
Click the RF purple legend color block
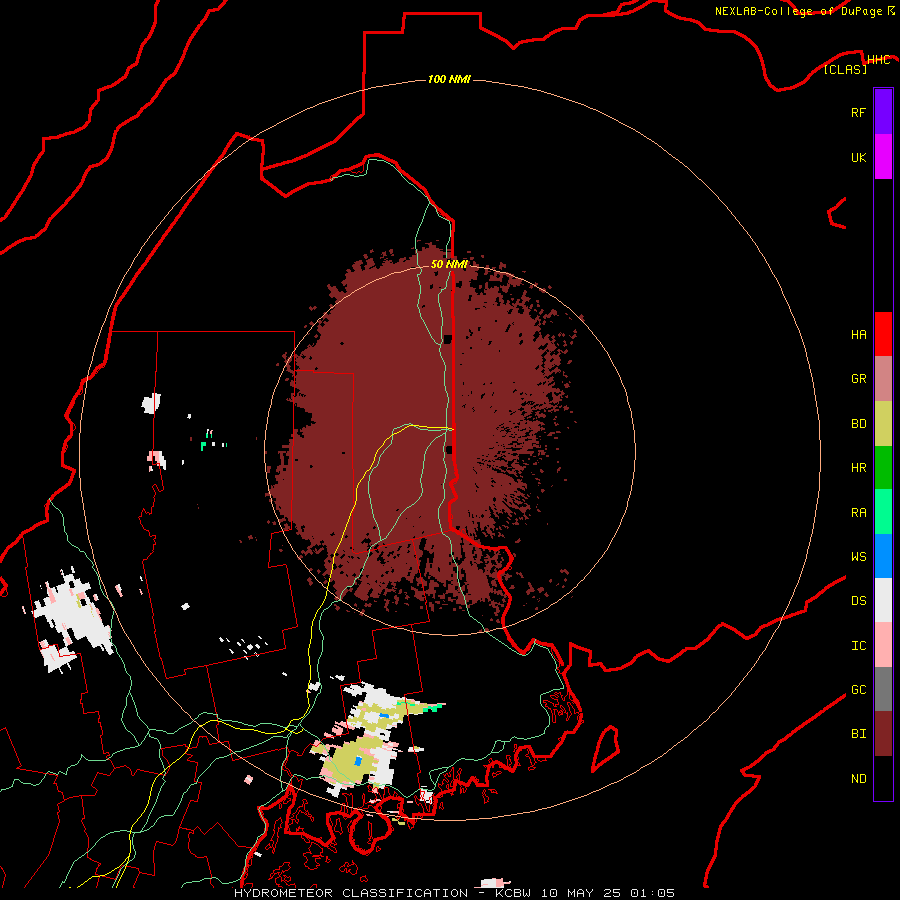pos(883,112)
